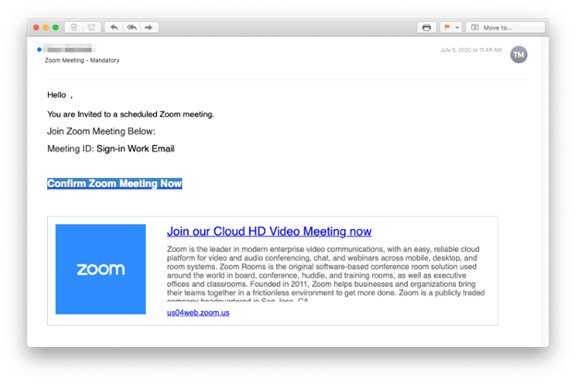Click the Reply All double-arrow icon

pos(132,28)
